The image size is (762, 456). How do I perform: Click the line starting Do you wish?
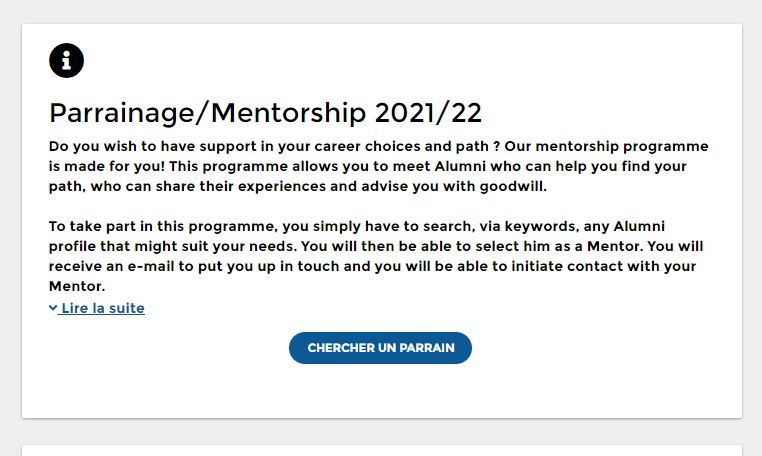click(379, 146)
